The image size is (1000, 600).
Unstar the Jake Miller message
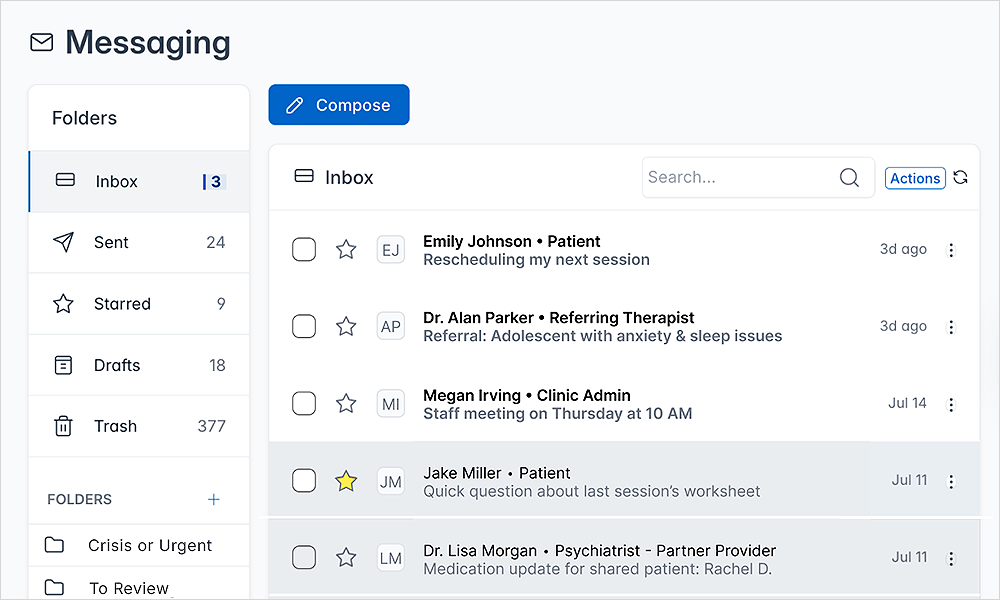(x=346, y=482)
